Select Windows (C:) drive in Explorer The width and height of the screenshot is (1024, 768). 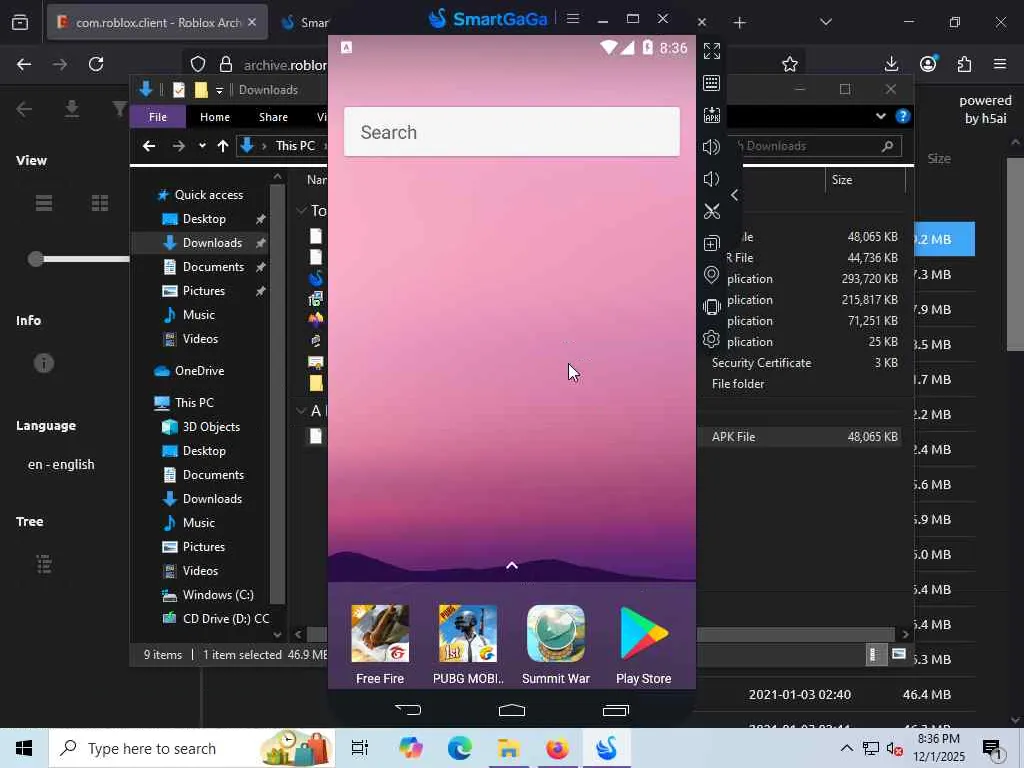tap(208, 594)
